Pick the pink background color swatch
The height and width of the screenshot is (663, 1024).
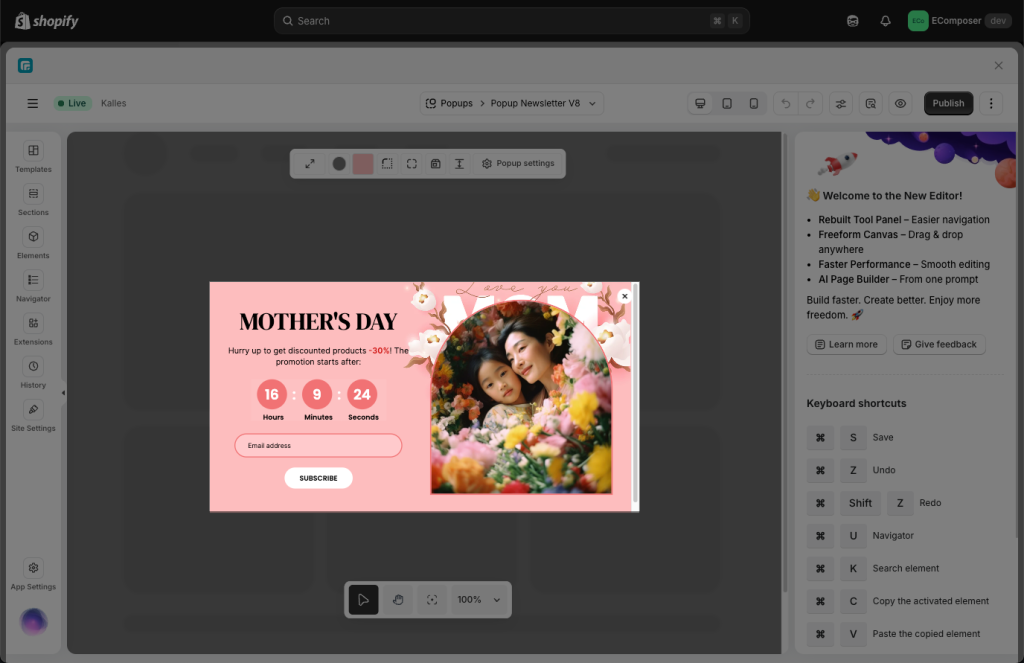(x=363, y=164)
